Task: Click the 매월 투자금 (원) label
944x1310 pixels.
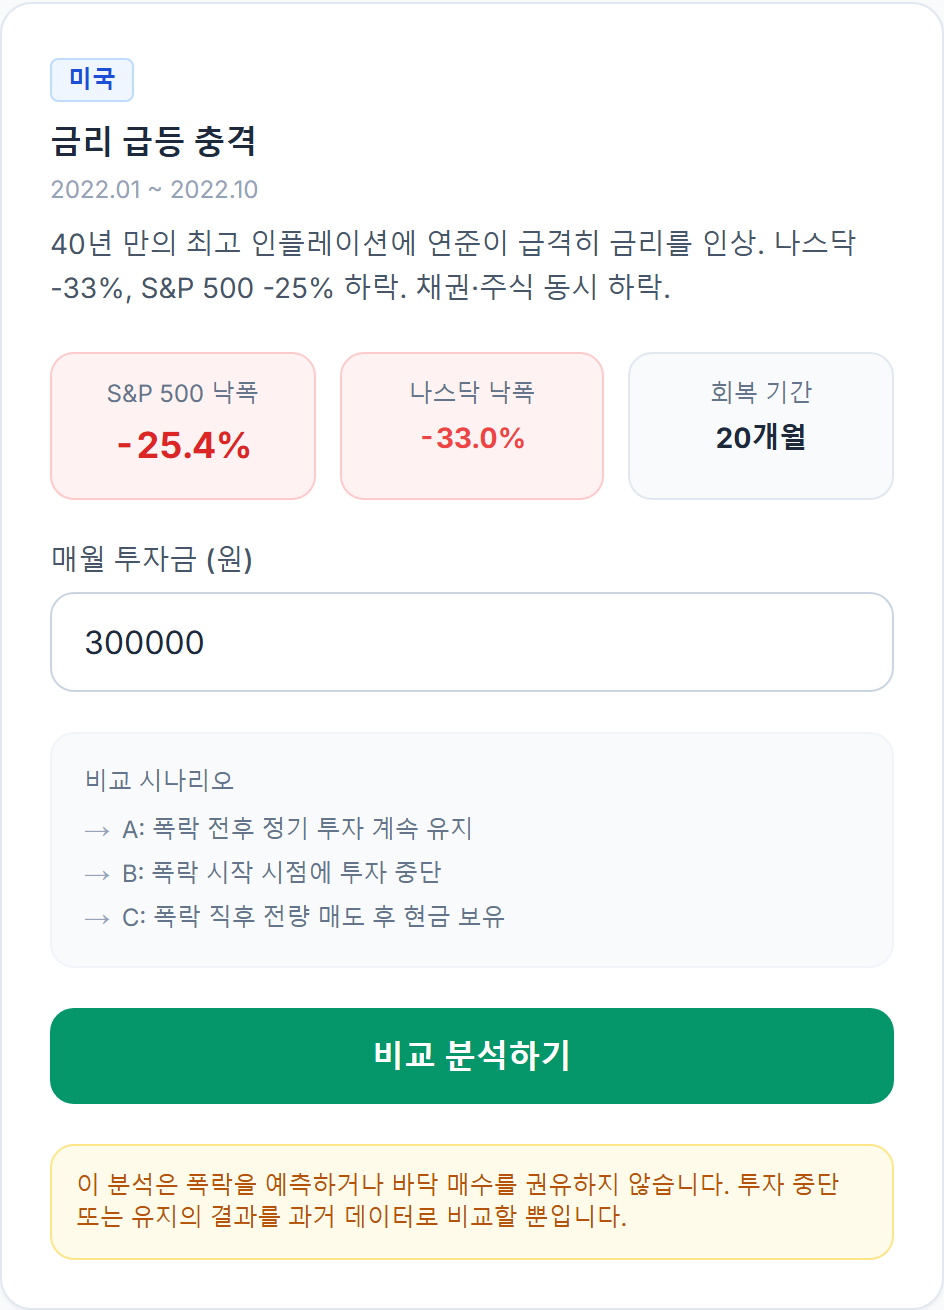Action: (x=152, y=558)
